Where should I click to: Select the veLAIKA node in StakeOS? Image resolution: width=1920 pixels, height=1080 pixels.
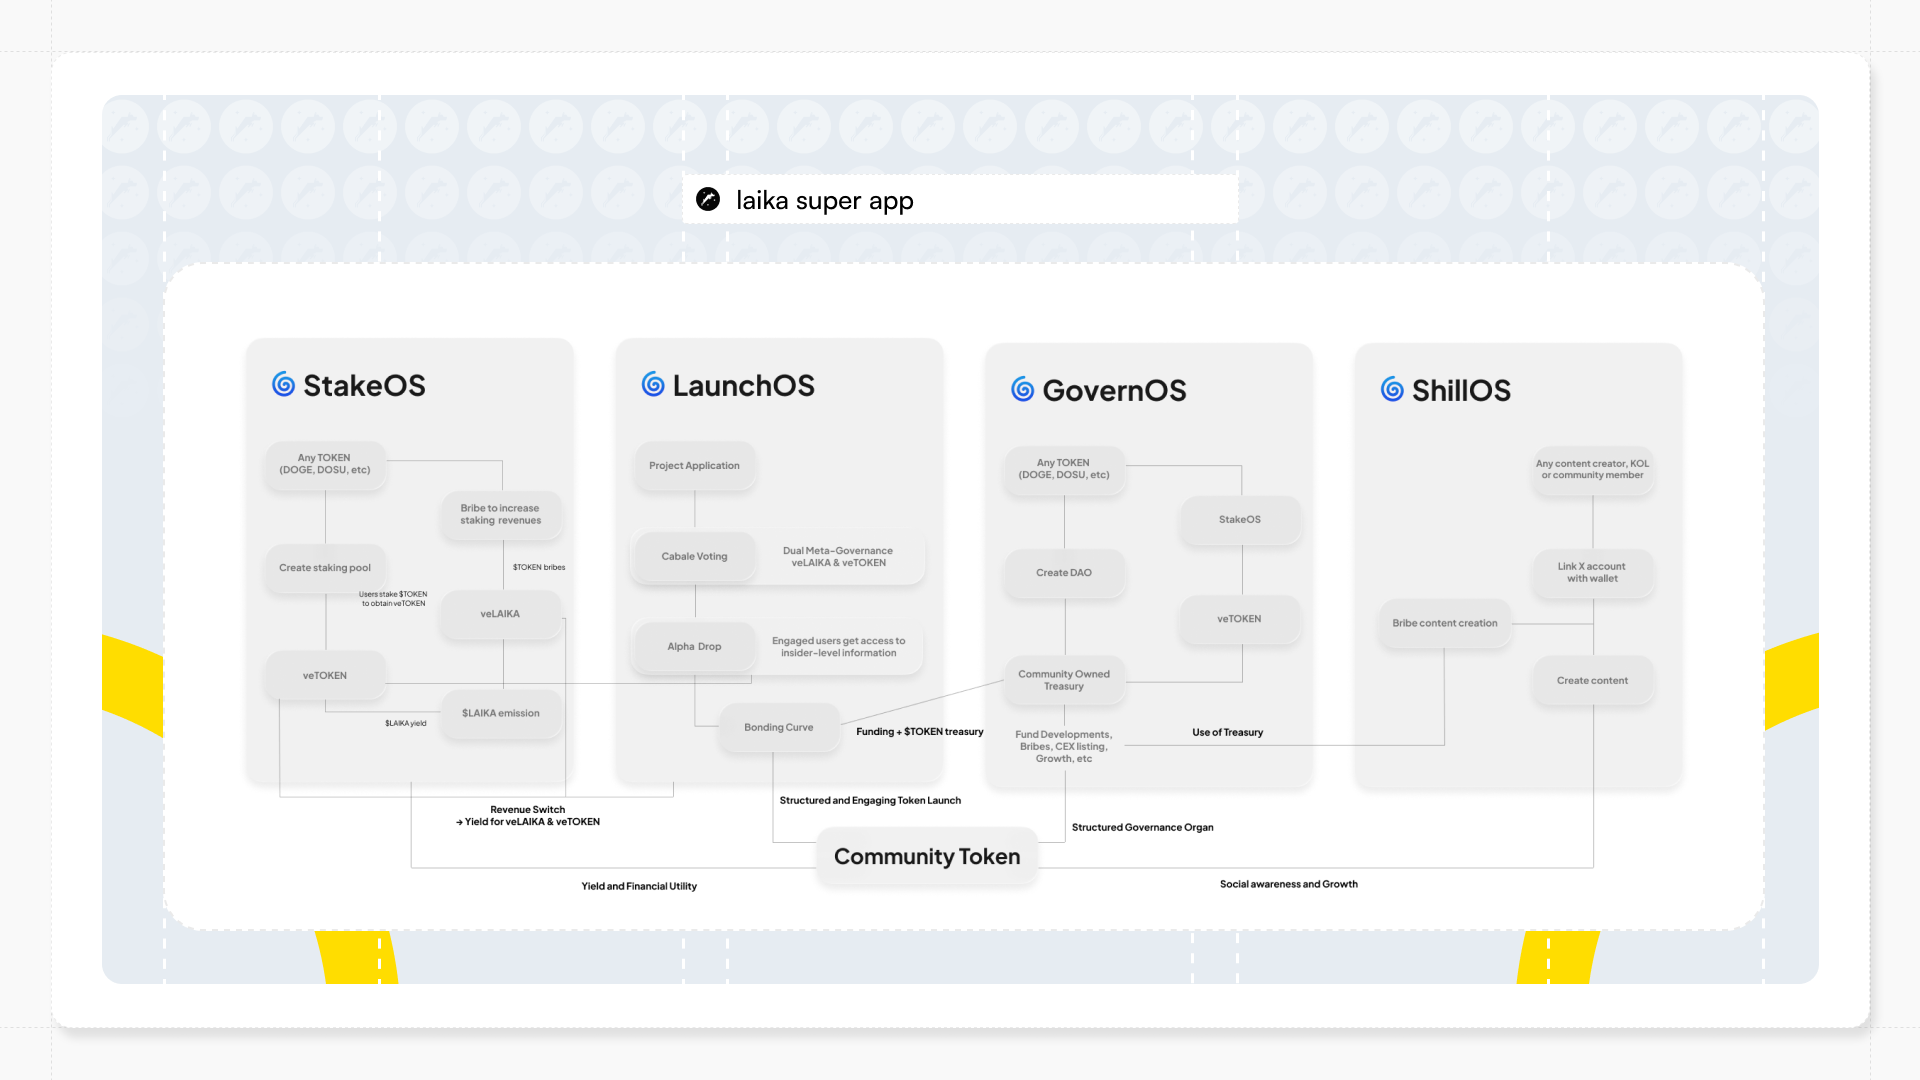[500, 614]
